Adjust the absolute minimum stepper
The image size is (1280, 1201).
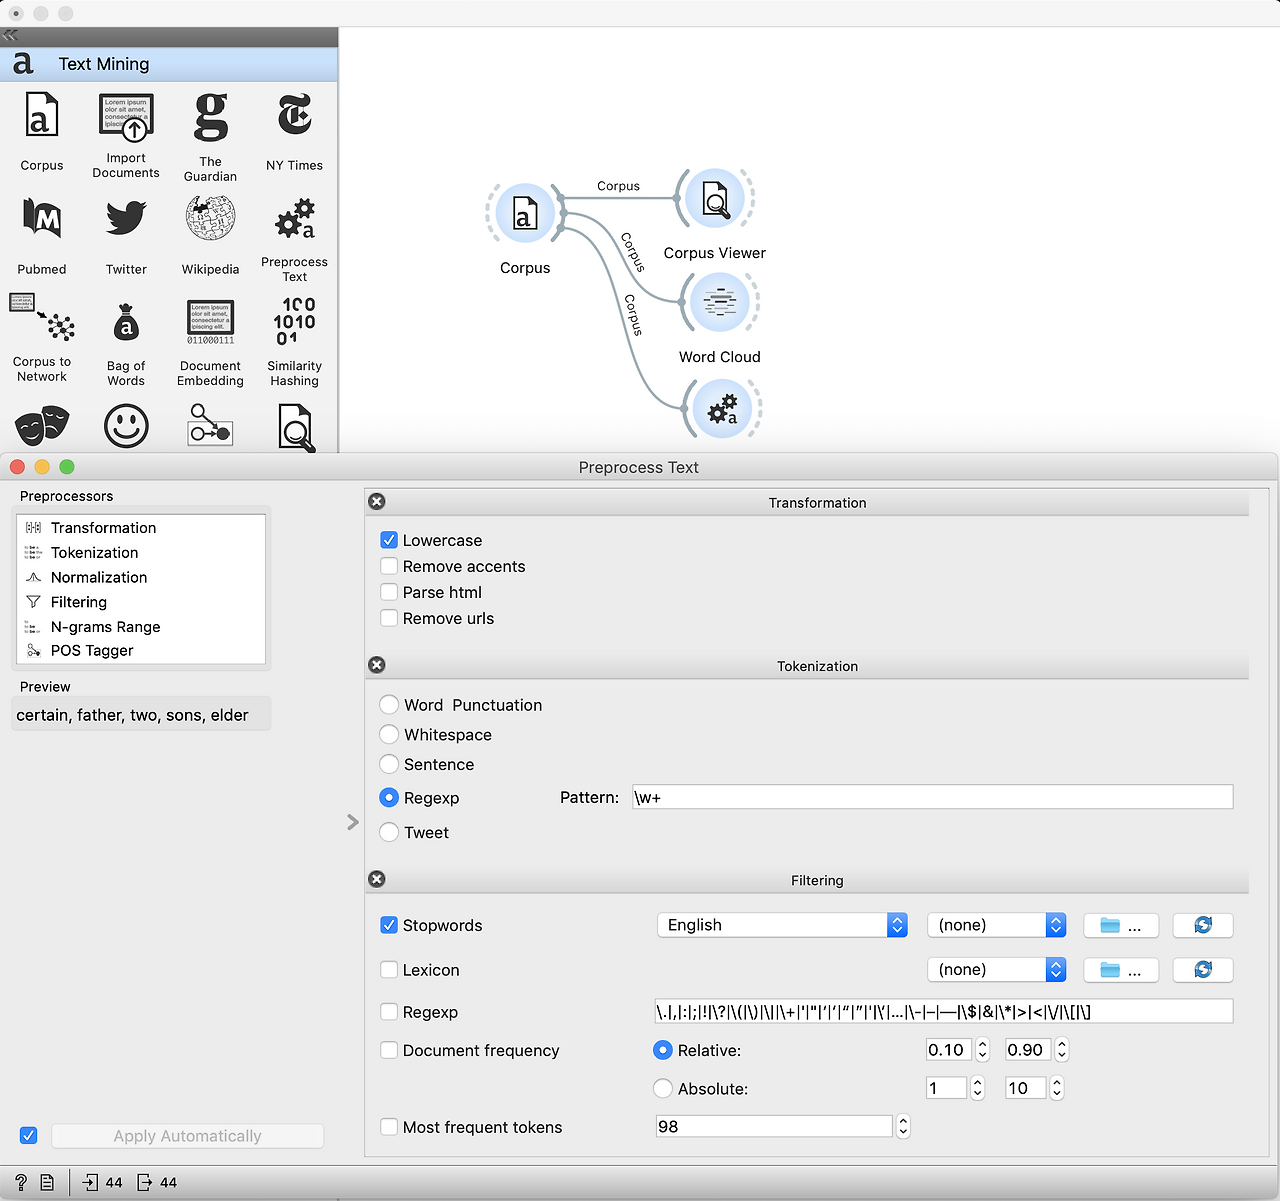pyautogui.click(x=978, y=1088)
